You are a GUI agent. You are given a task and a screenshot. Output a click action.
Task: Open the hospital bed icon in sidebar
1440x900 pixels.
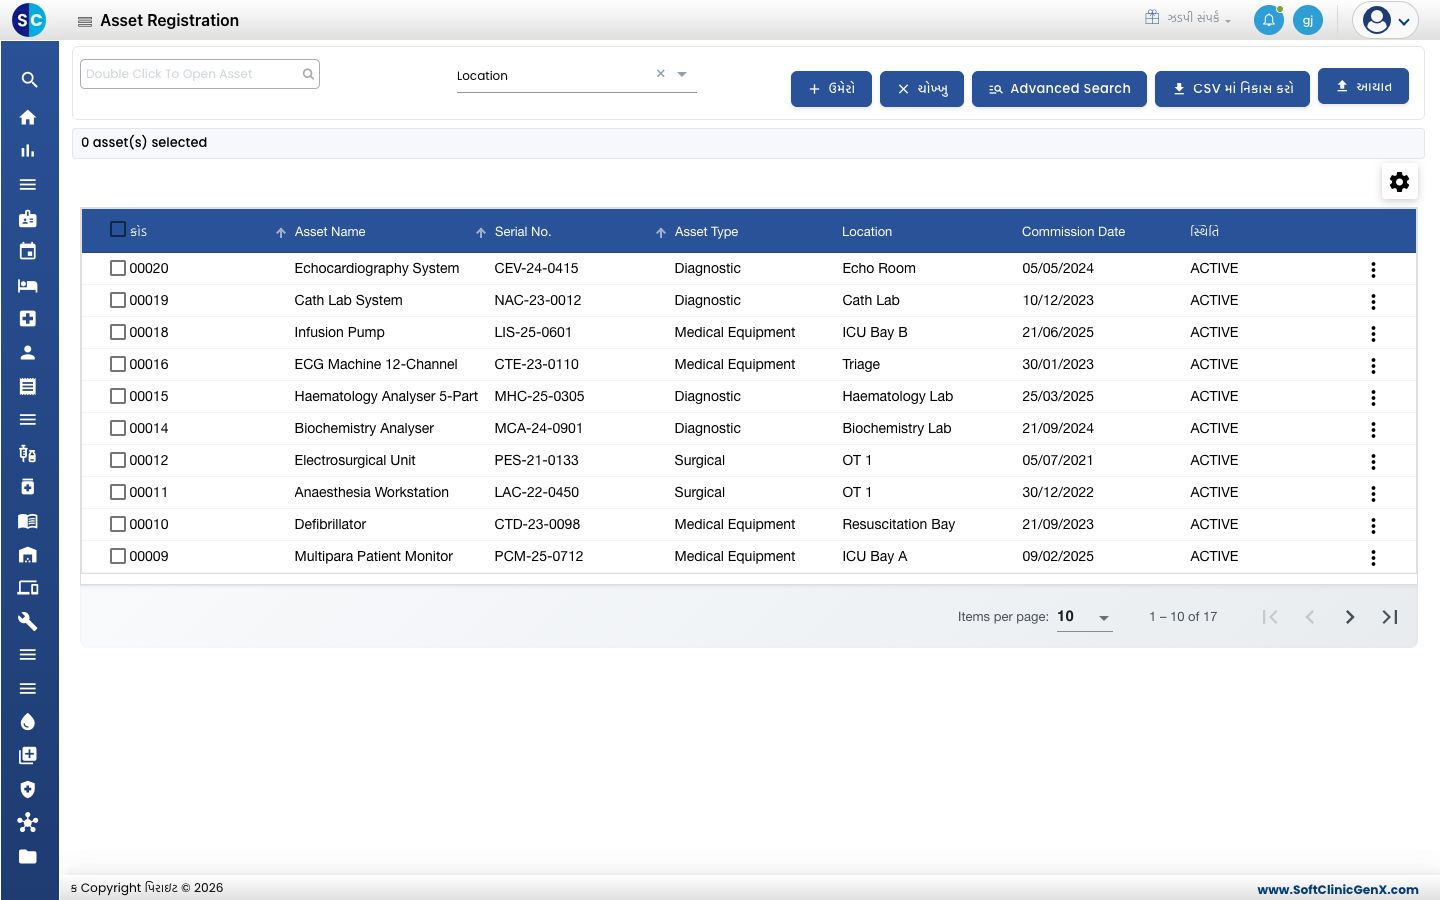(x=28, y=285)
